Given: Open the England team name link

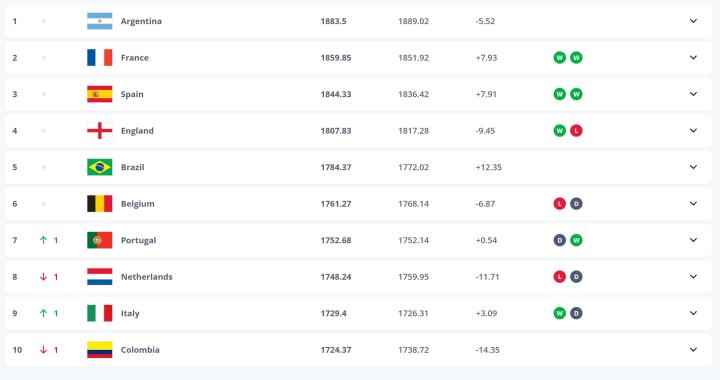Looking at the screenshot, I should 137,131.
